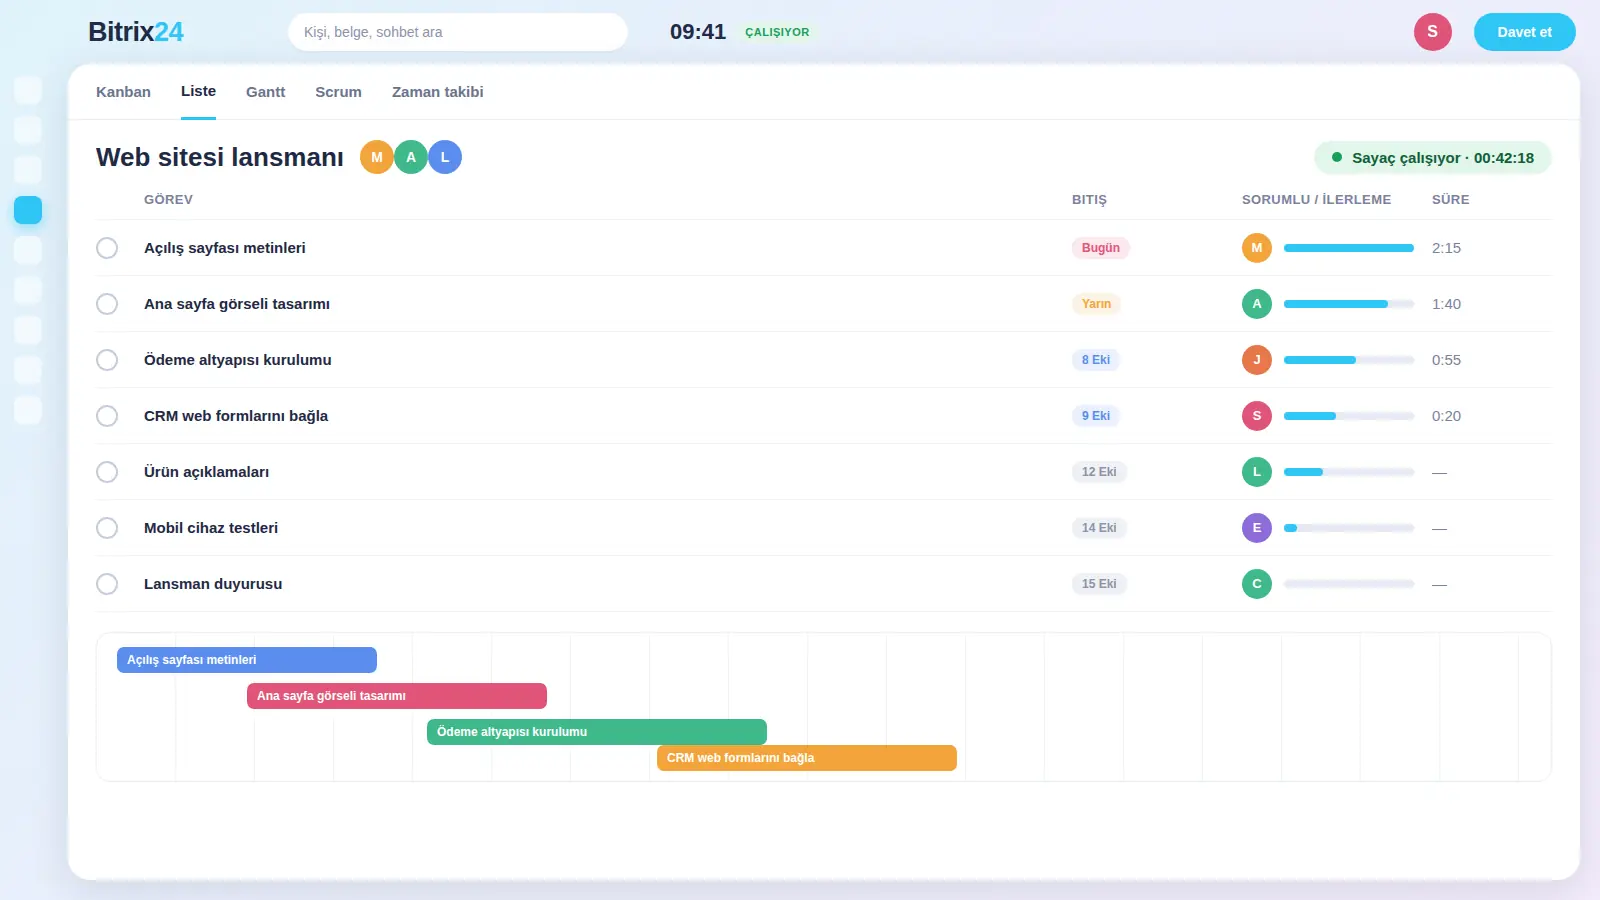Click the Davet et button
1600x900 pixels.
tap(1524, 32)
